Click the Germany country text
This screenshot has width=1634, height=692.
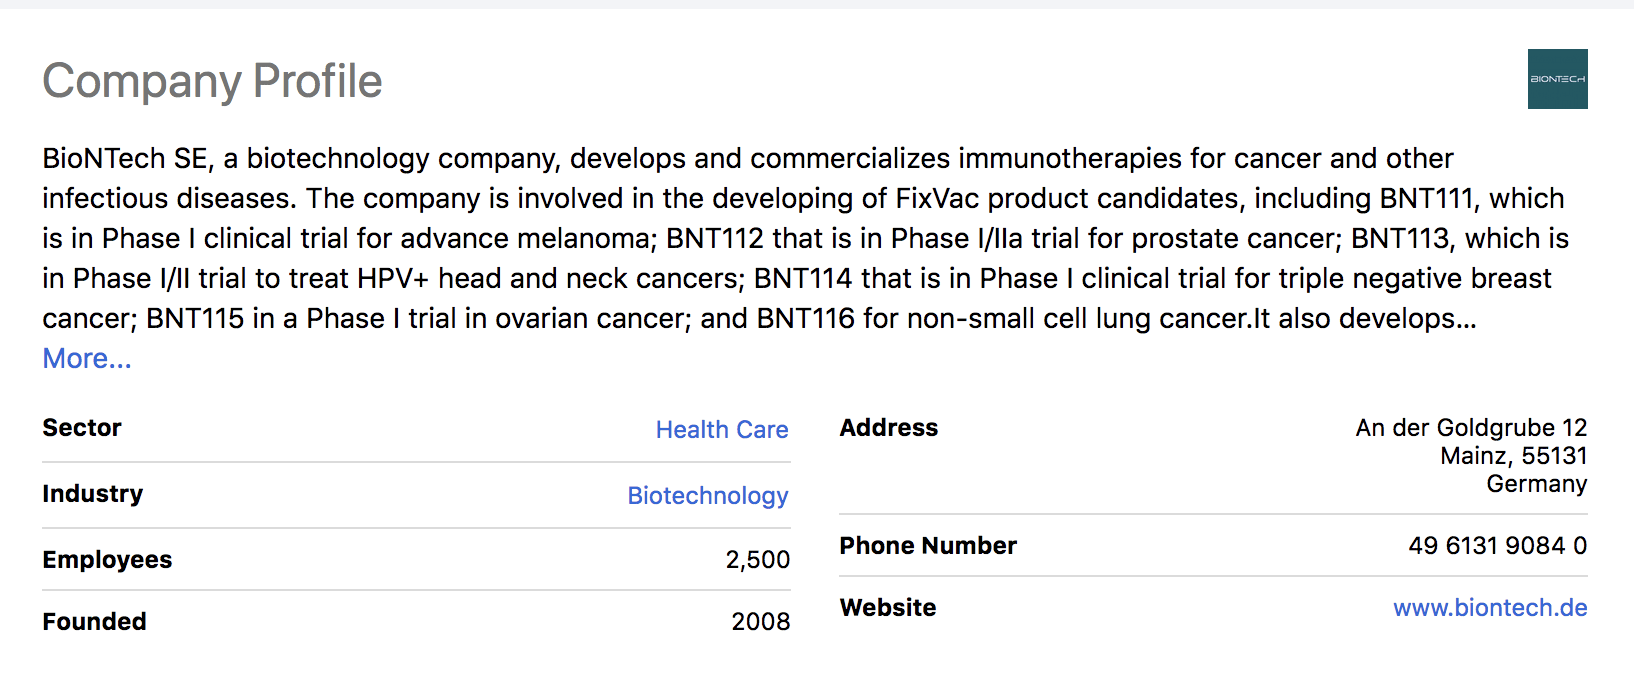point(1536,484)
